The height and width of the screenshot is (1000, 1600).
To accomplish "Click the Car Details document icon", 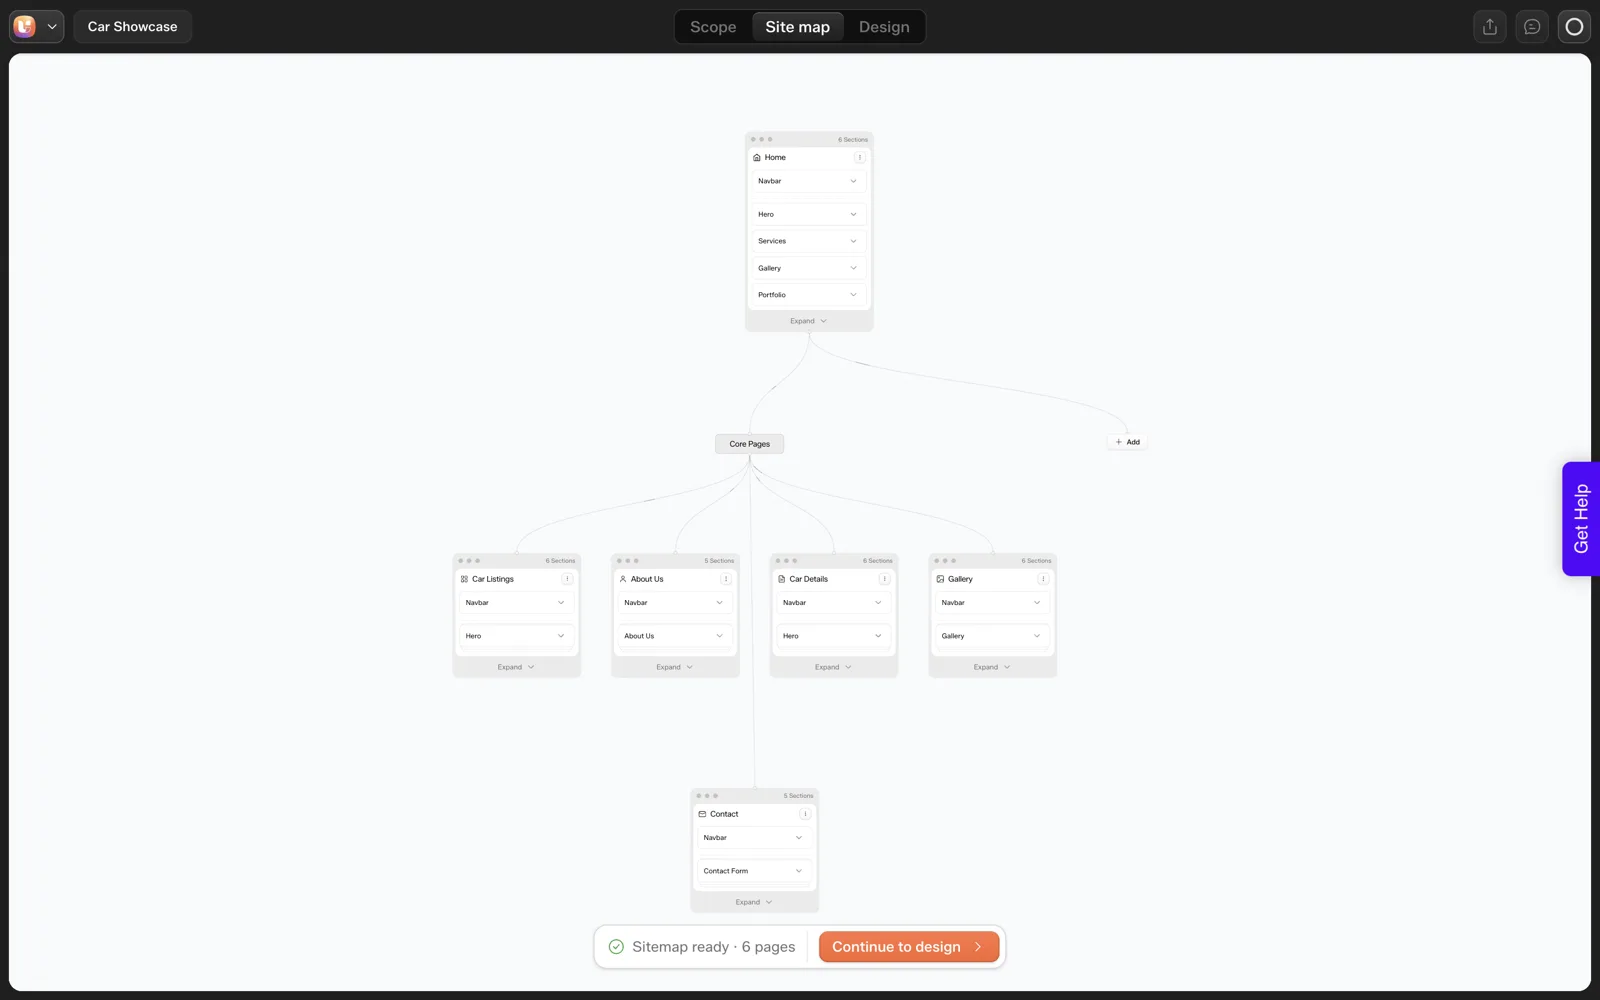I will 782,579.
